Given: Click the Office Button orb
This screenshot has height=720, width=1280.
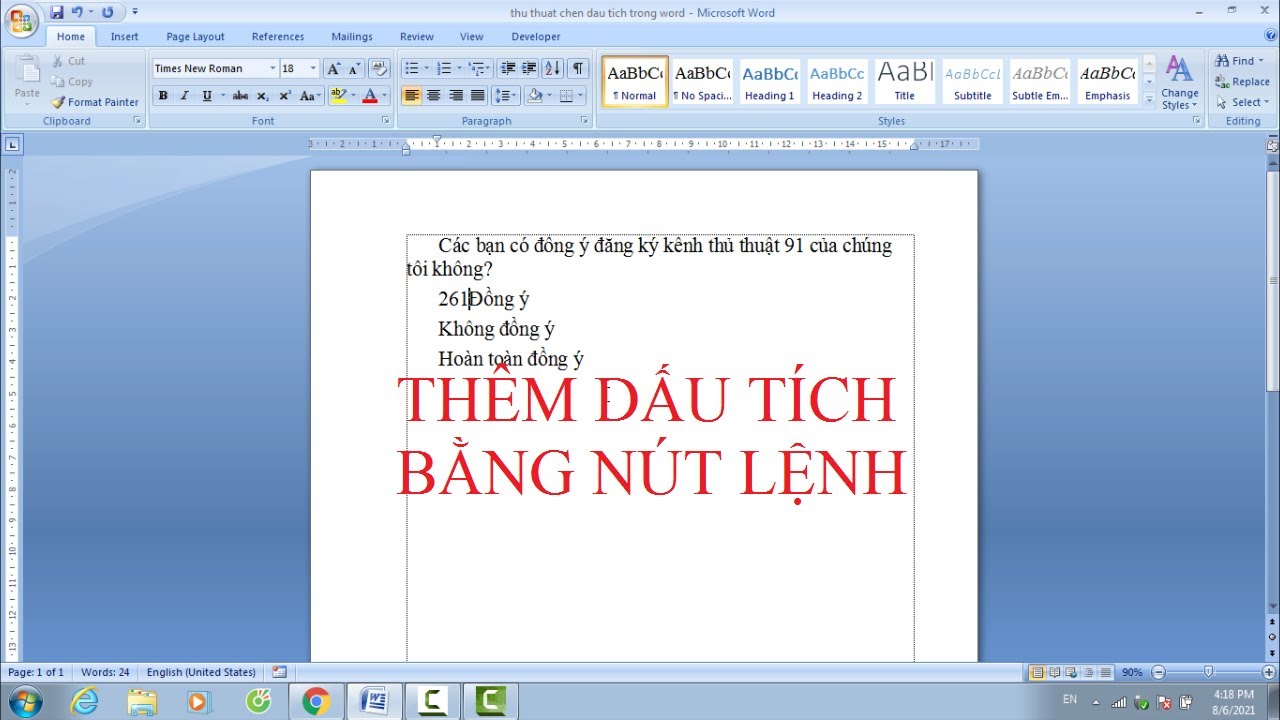Looking at the screenshot, I should tap(21, 21).
